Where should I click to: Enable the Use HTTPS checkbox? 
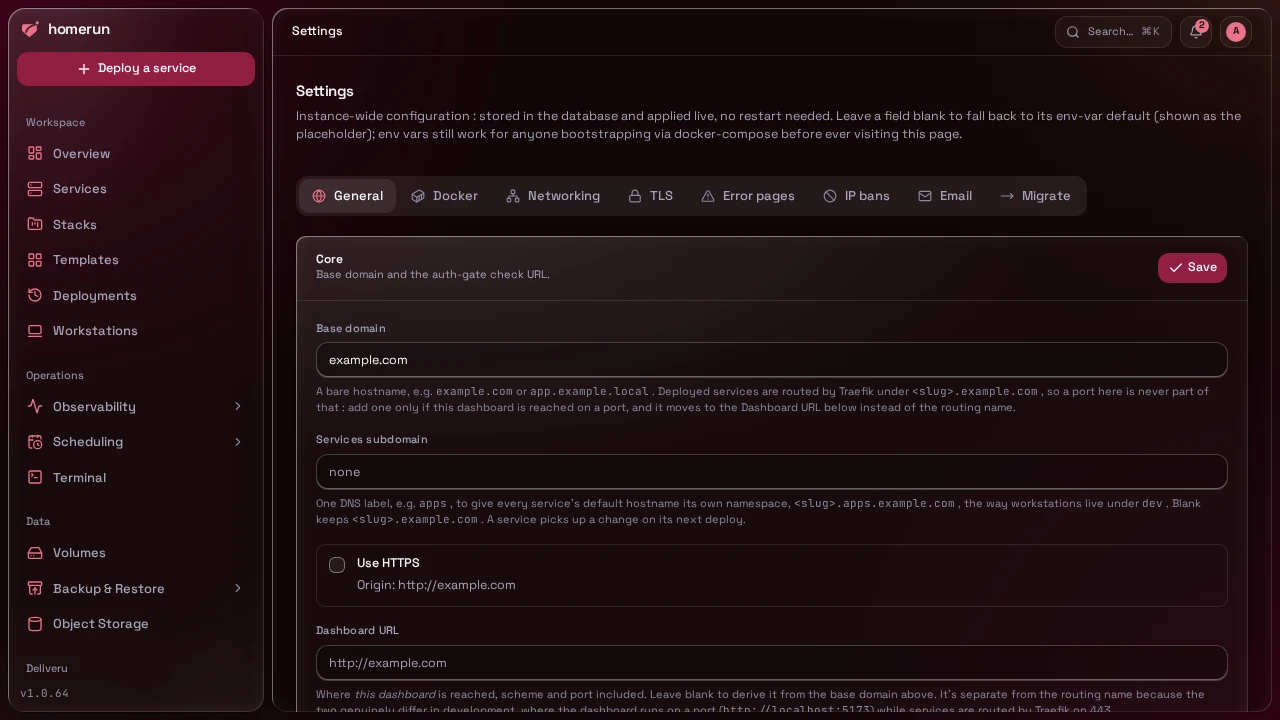pyautogui.click(x=337, y=565)
